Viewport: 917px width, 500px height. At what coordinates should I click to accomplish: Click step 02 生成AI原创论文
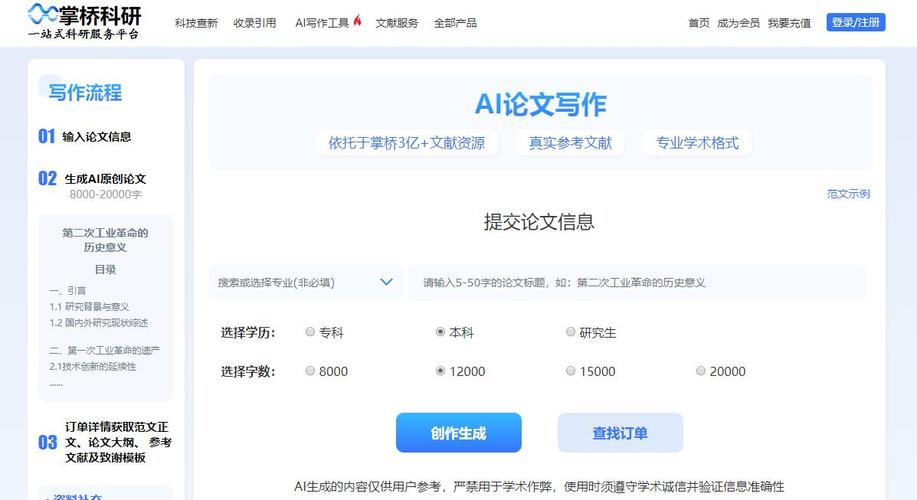(92, 178)
